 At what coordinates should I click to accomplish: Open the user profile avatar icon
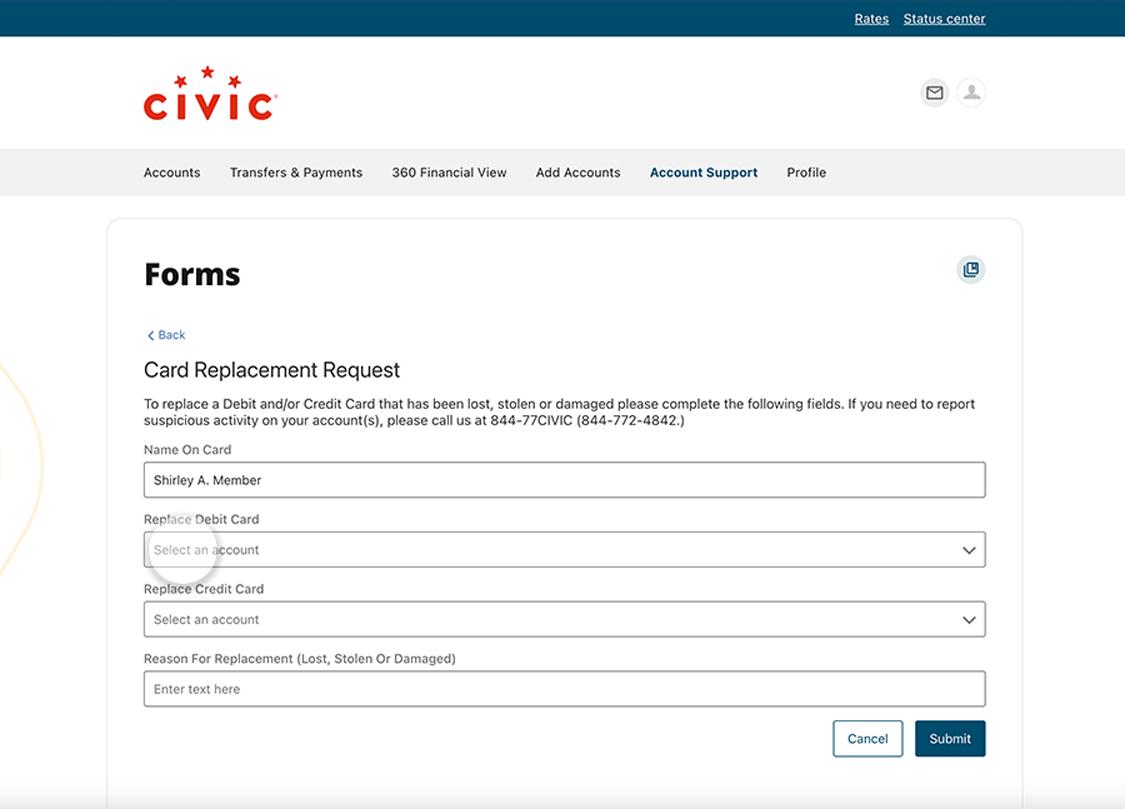click(x=971, y=93)
